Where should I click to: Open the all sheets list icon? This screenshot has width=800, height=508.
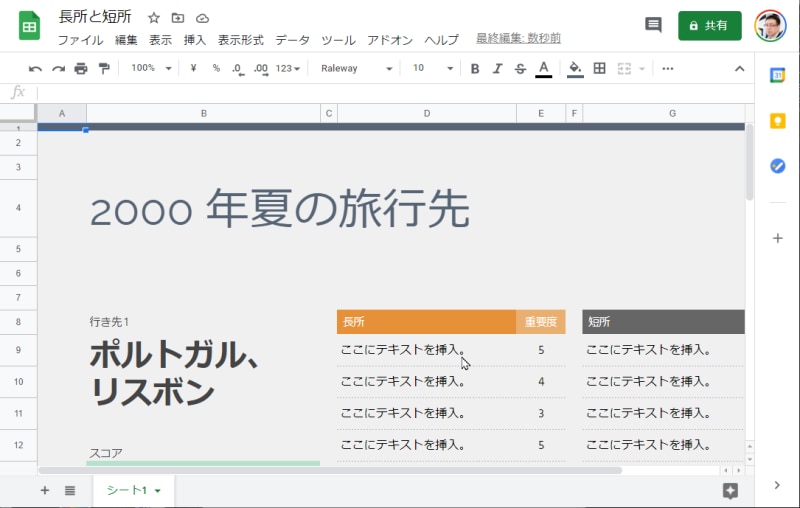70,491
